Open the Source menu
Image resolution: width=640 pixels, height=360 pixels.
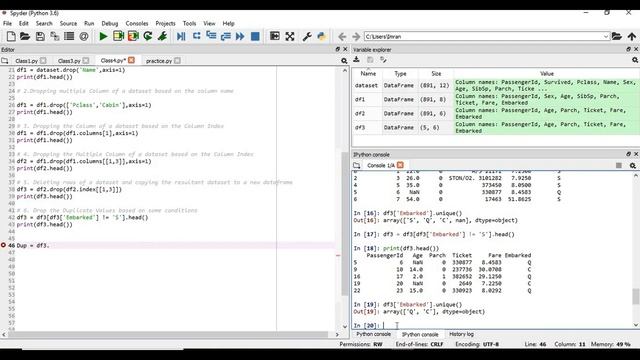point(68,23)
